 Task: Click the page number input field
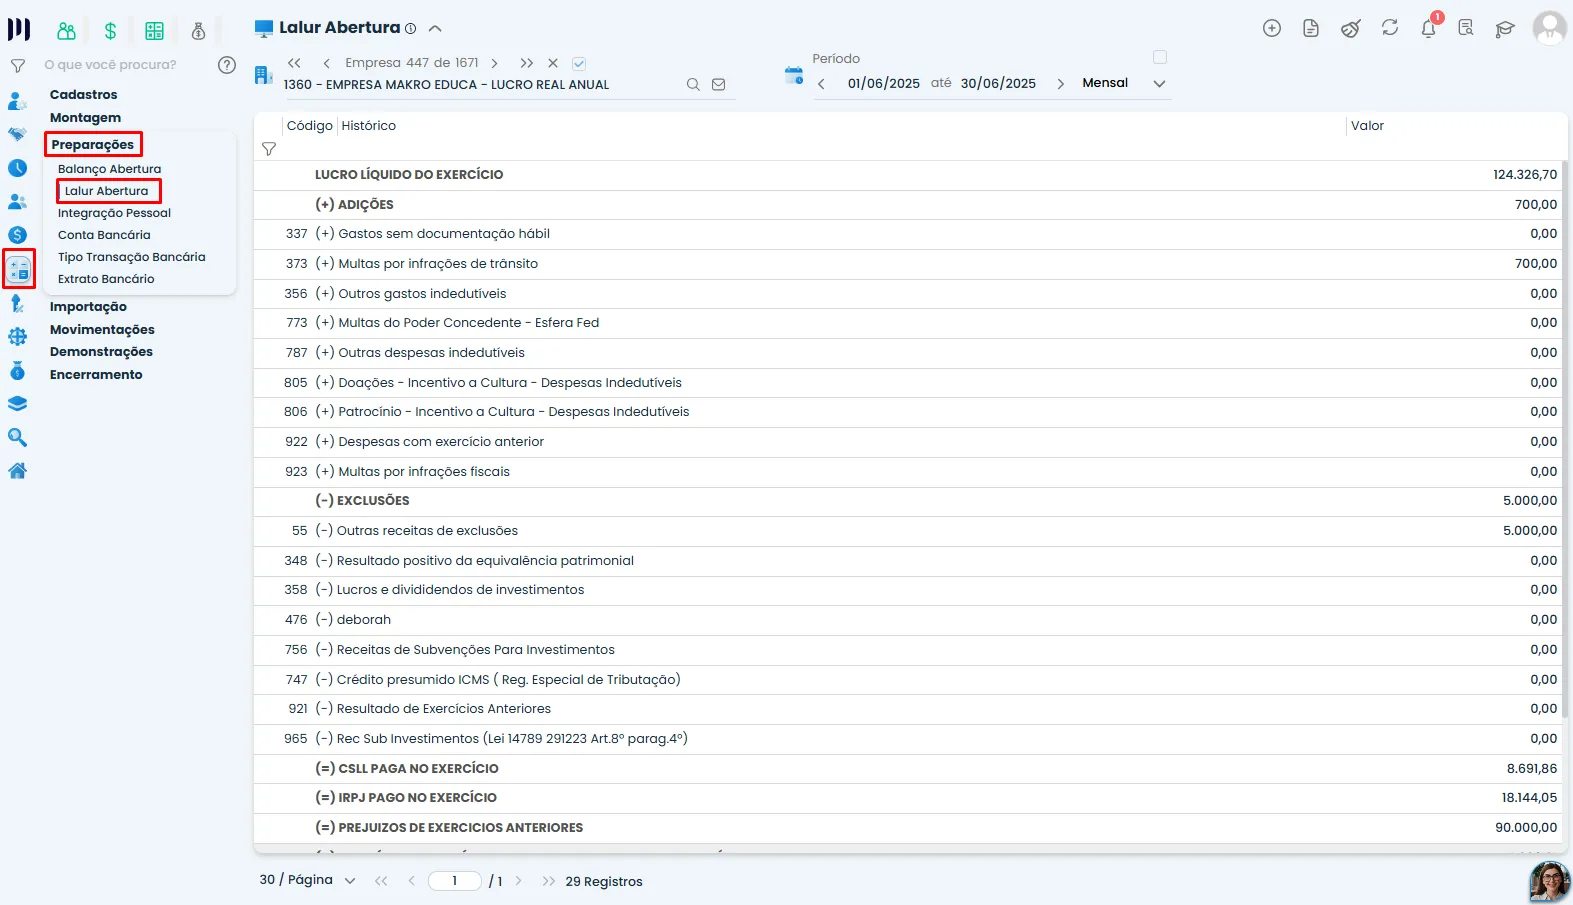[455, 881]
